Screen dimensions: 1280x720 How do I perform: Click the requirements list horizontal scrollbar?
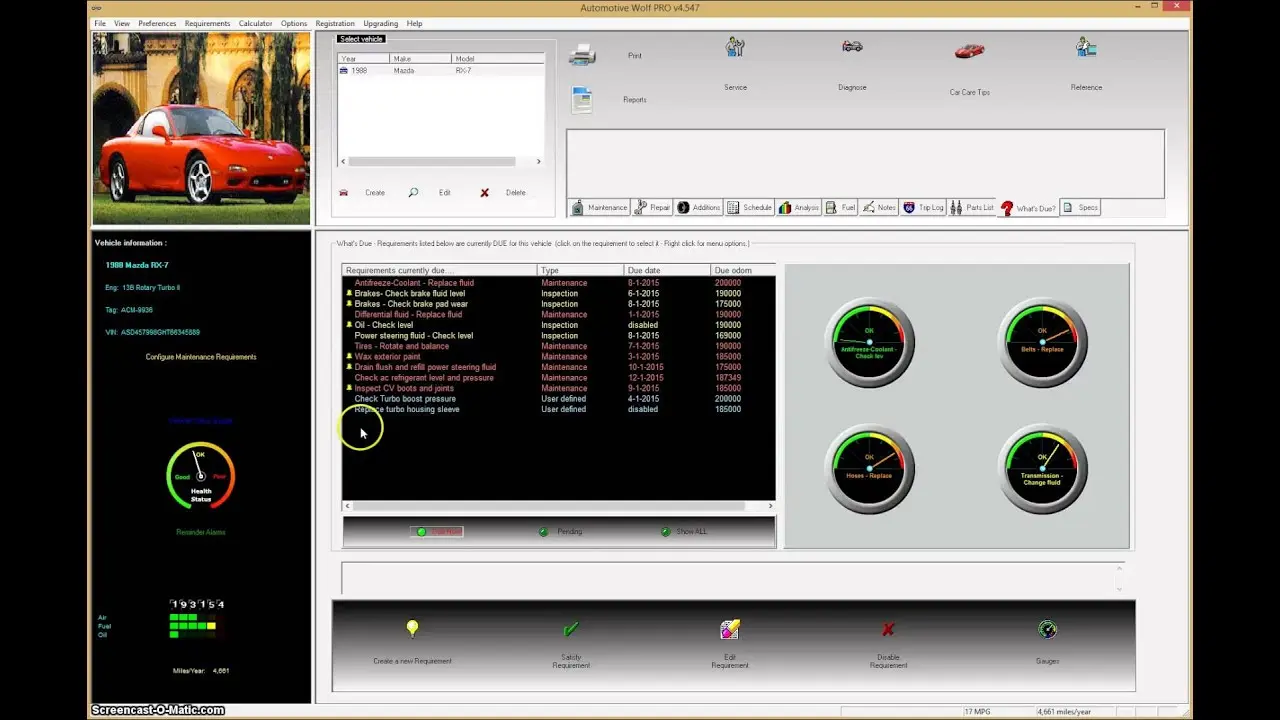558,506
